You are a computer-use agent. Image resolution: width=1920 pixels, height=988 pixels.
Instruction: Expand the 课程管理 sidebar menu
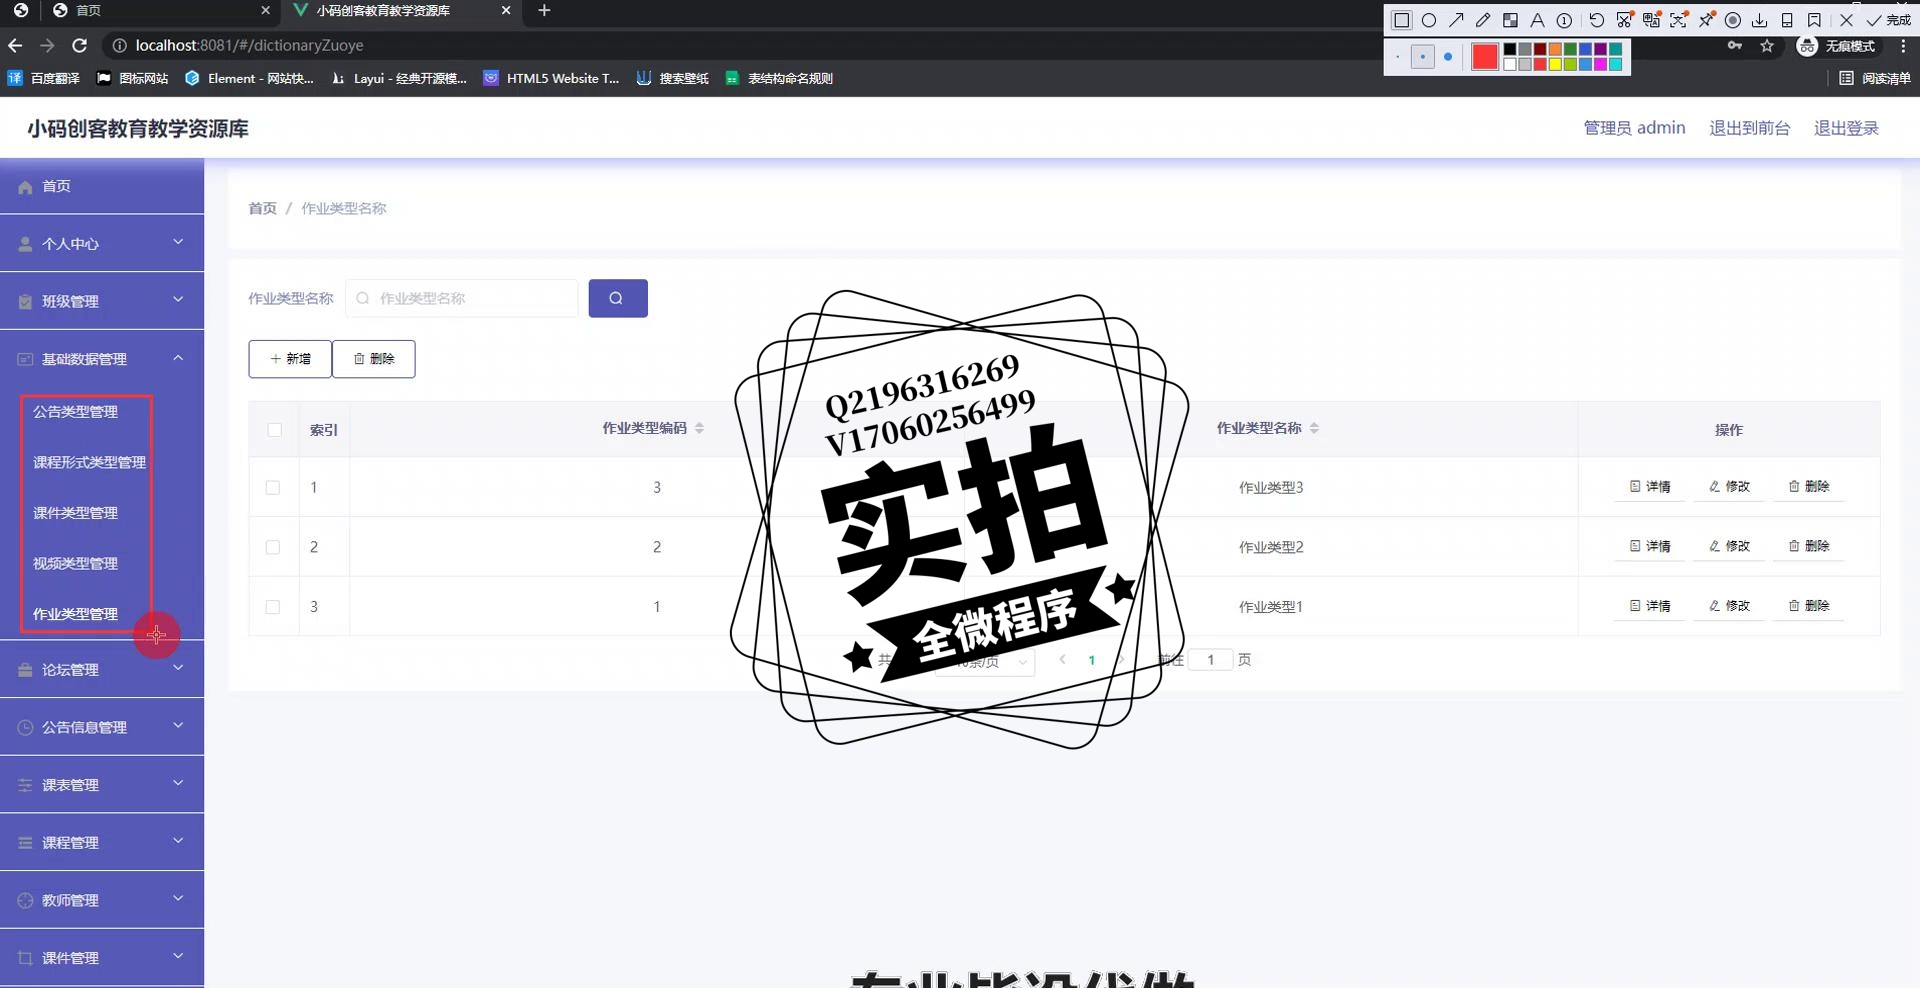click(x=102, y=843)
